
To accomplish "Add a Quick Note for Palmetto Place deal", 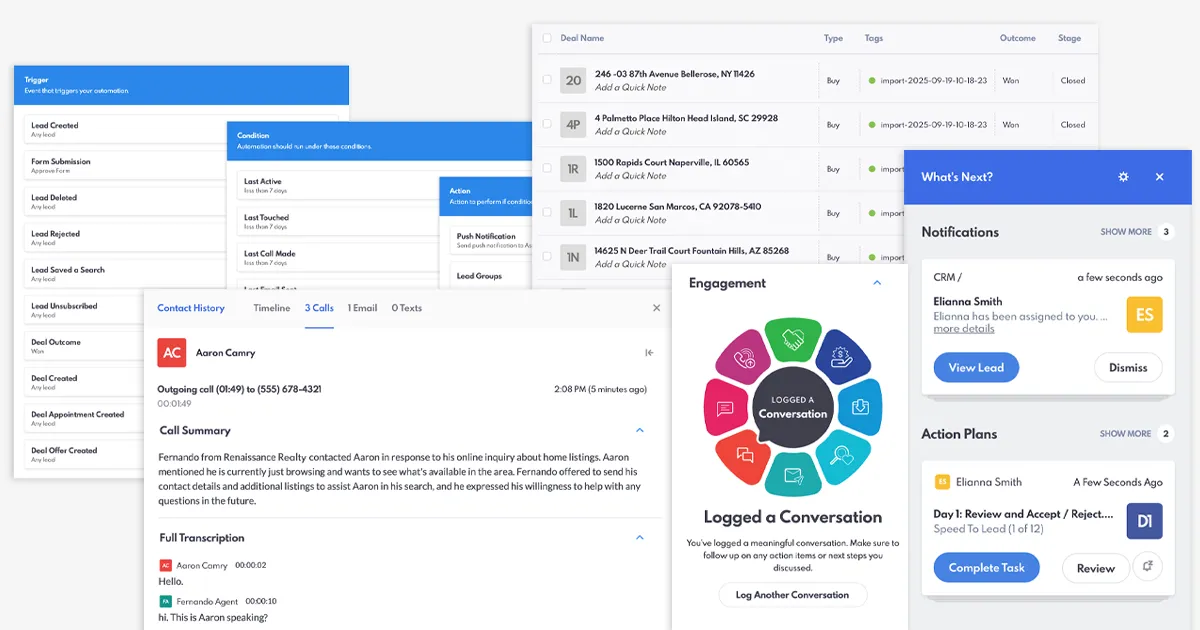I will [631, 132].
